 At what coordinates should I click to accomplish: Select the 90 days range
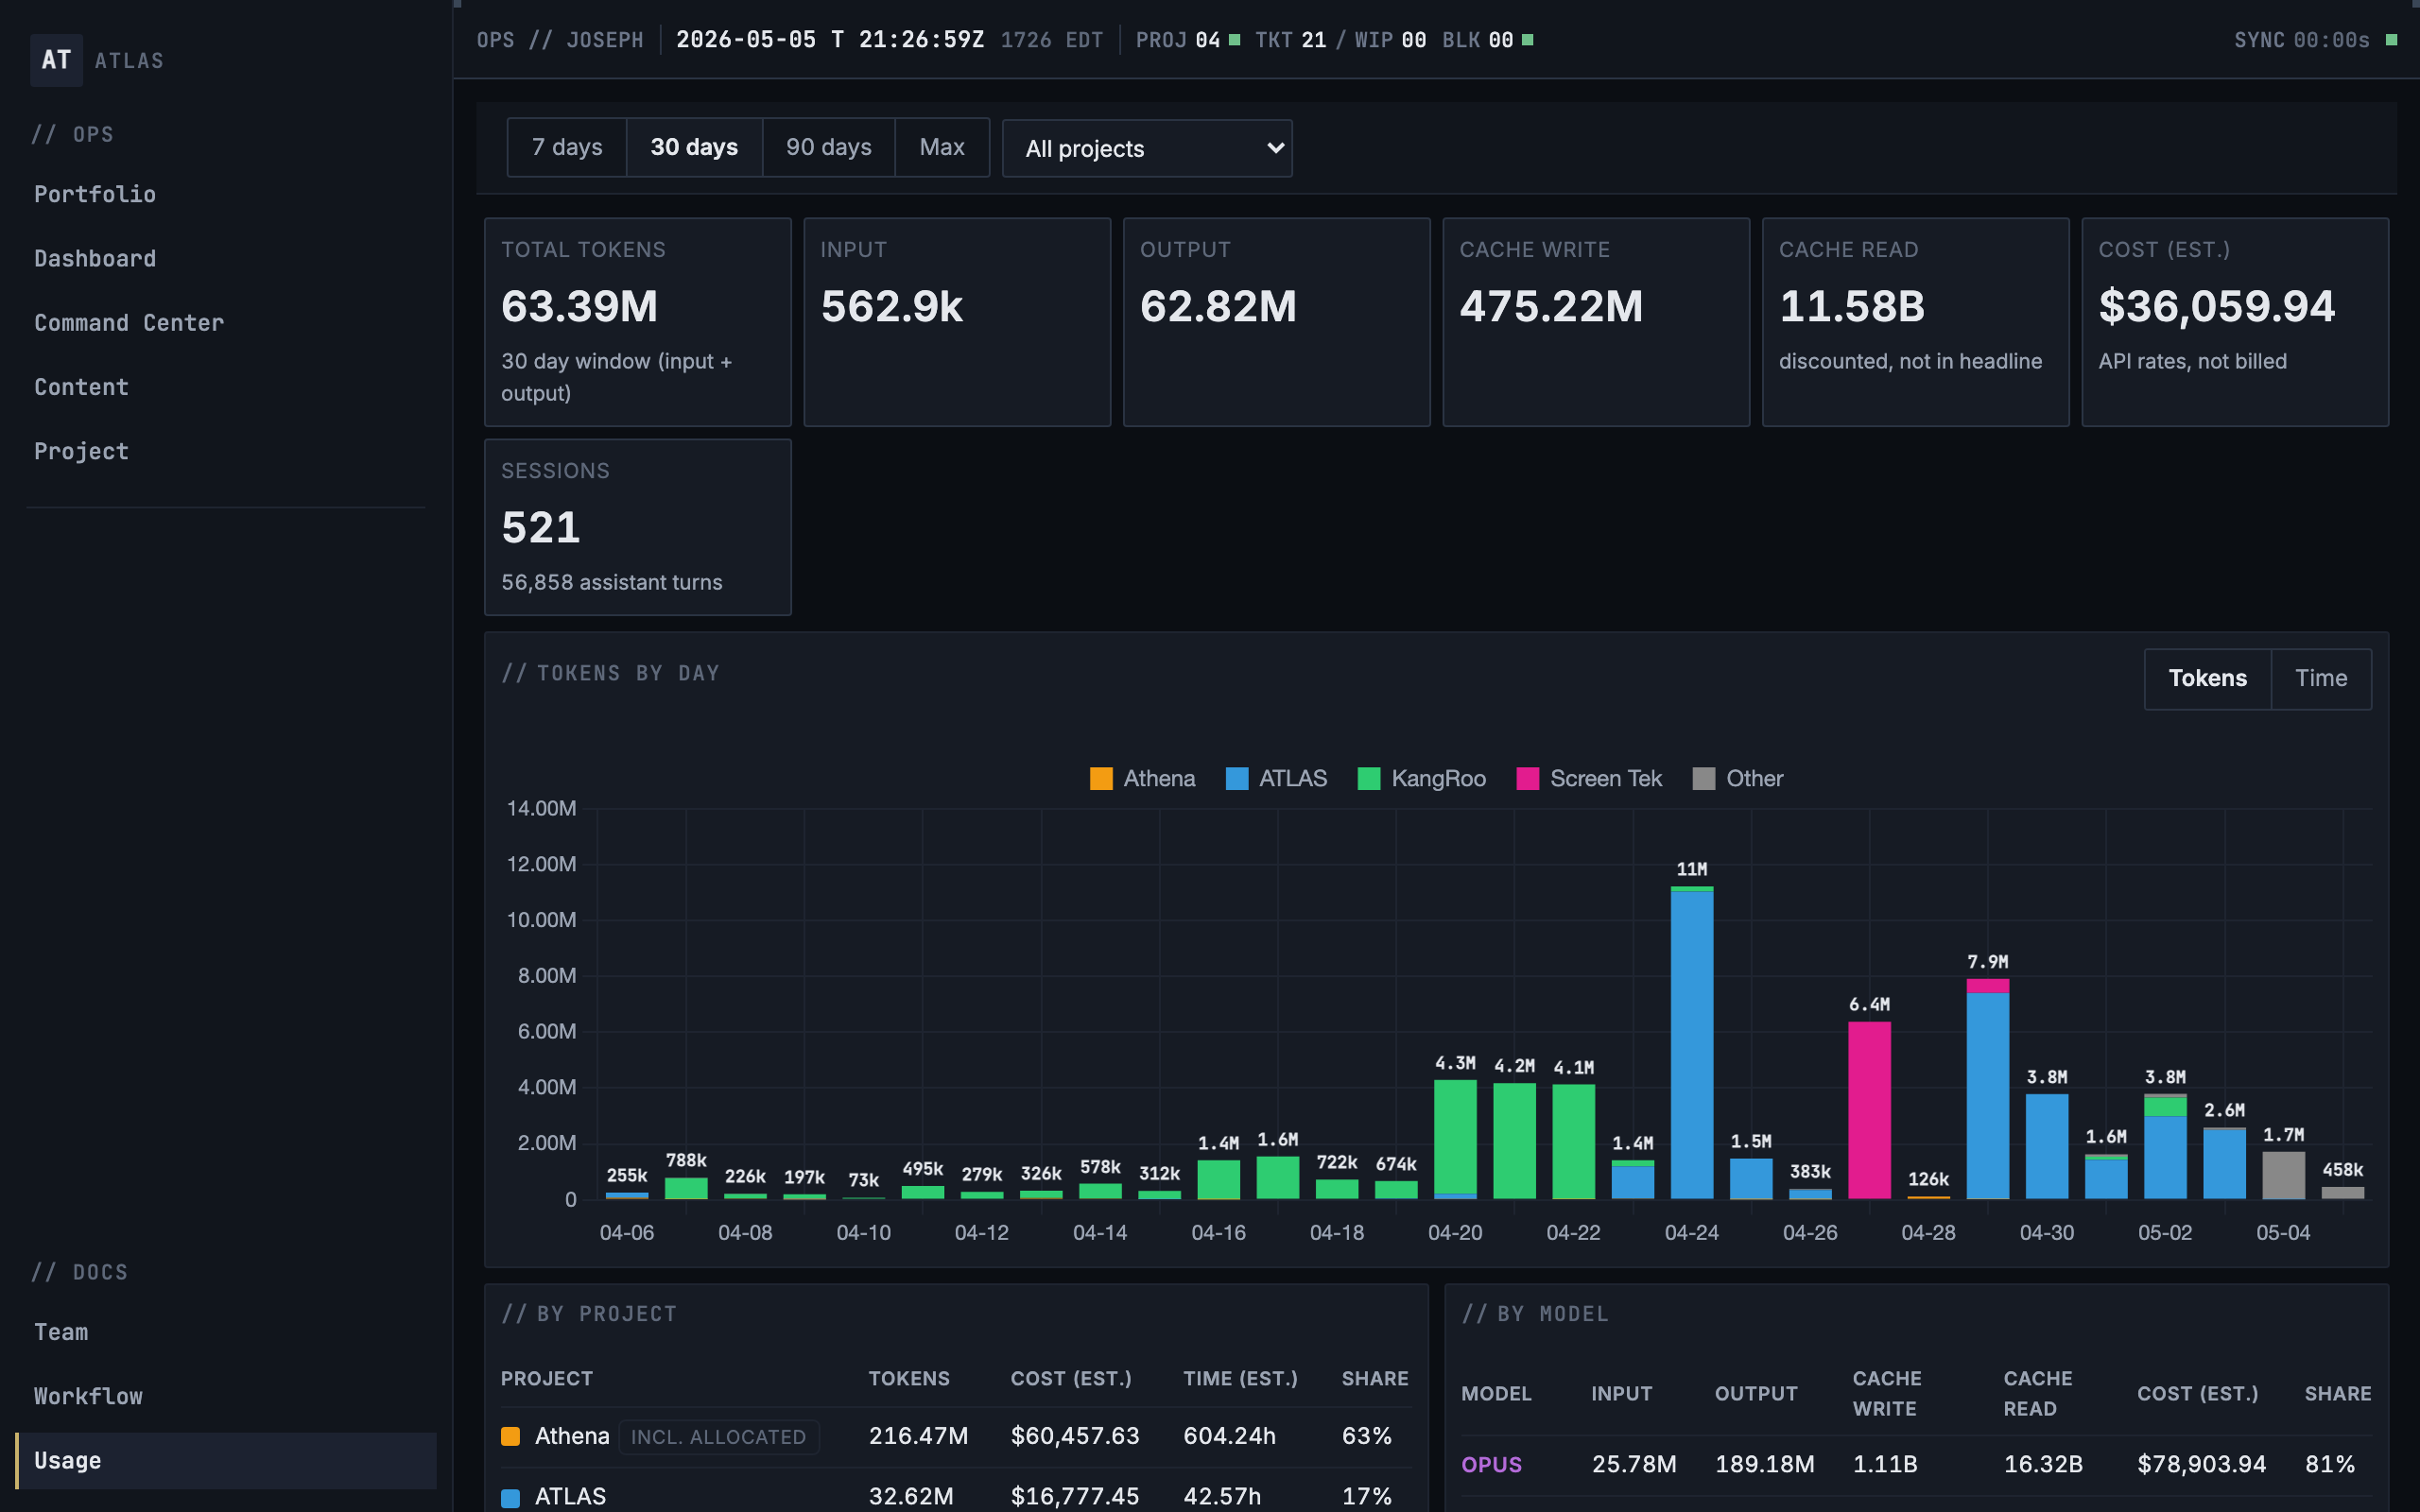tap(828, 147)
